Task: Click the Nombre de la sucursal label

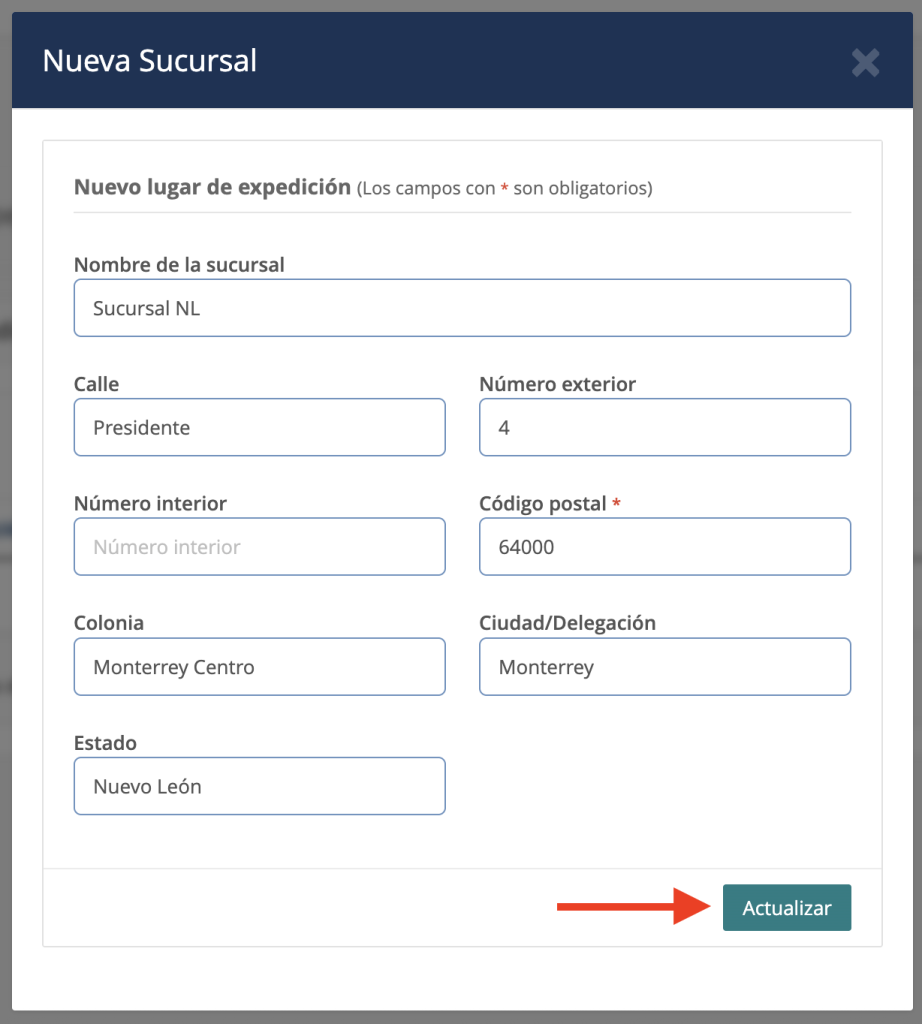Action: tap(179, 264)
